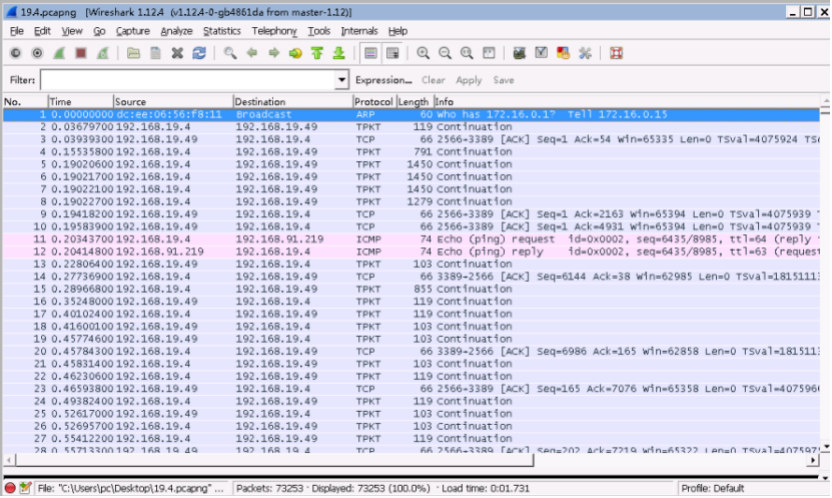Toggle packet colorizing in toolbar

370,53
